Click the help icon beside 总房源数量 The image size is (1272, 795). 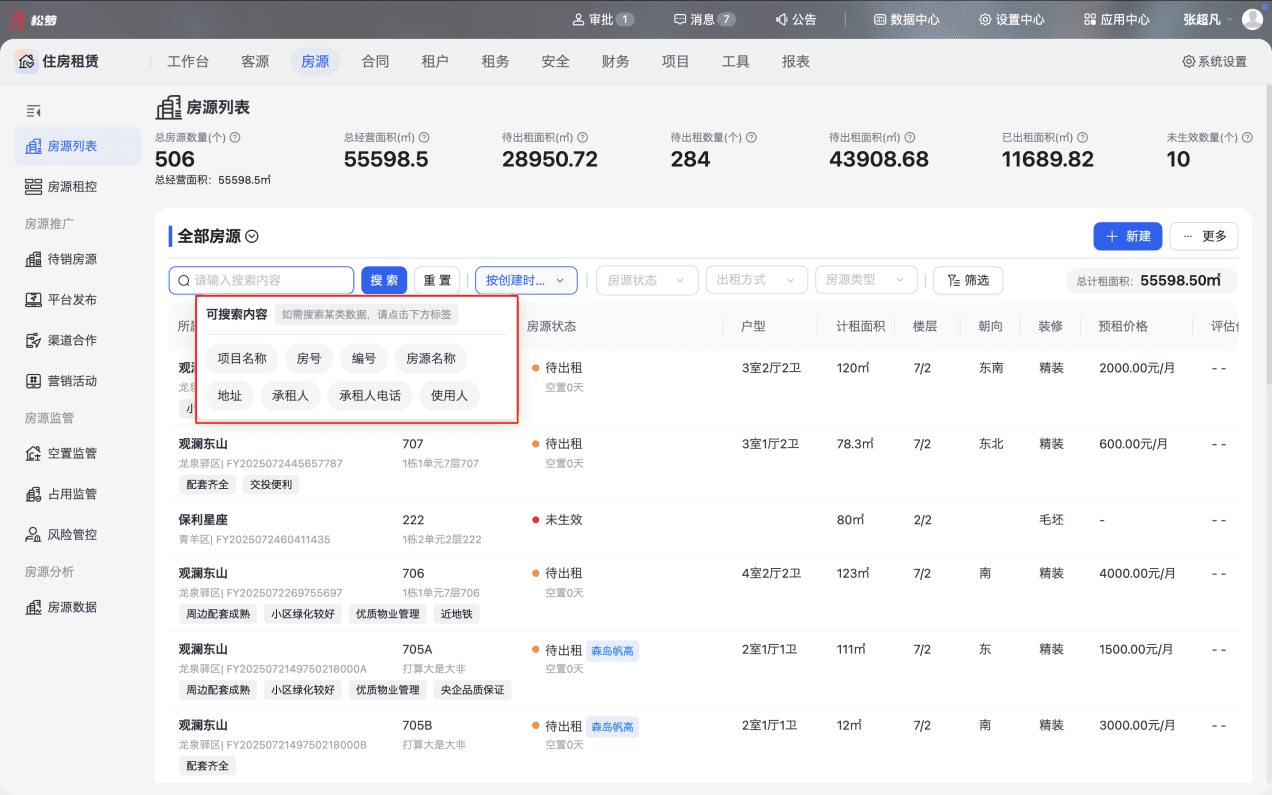[x=235, y=137]
